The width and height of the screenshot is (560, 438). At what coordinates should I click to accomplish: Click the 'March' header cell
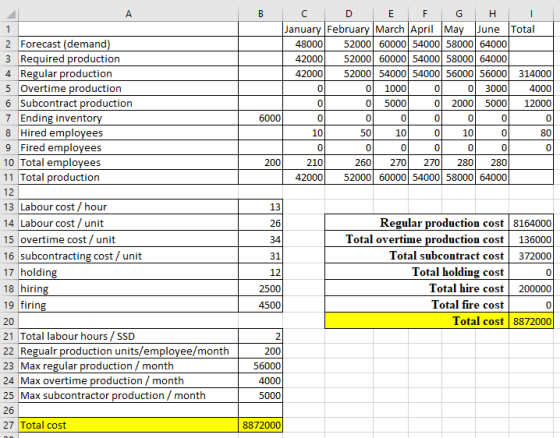(391, 29)
